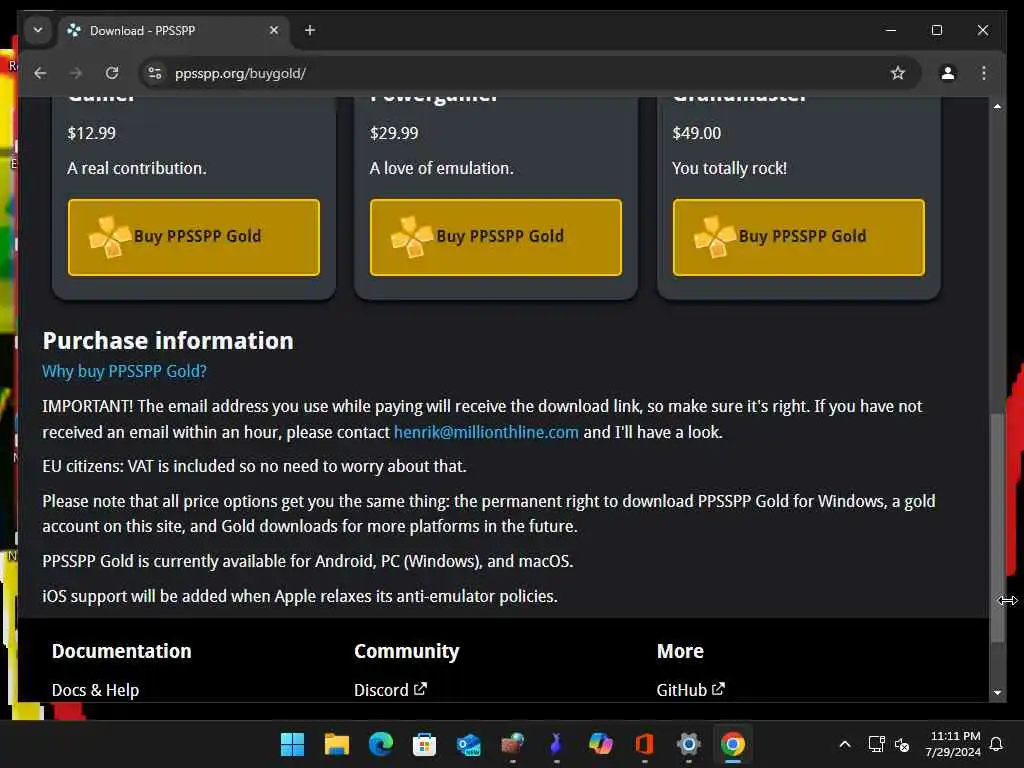Screen dimensions: 1024x768
Task: Expand the tab search dropdown
Action: pyautogui.click(x=38, y=30)
